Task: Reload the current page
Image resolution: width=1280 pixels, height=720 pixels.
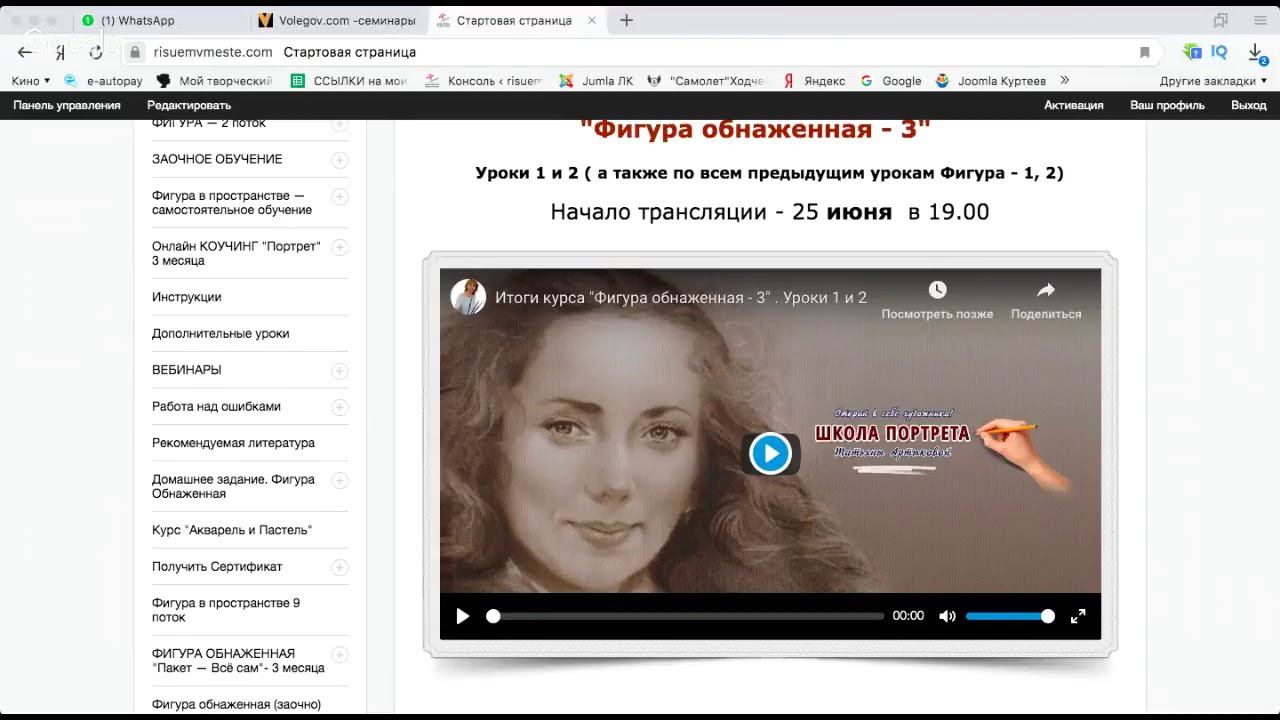Action: (x=96, y=52)
